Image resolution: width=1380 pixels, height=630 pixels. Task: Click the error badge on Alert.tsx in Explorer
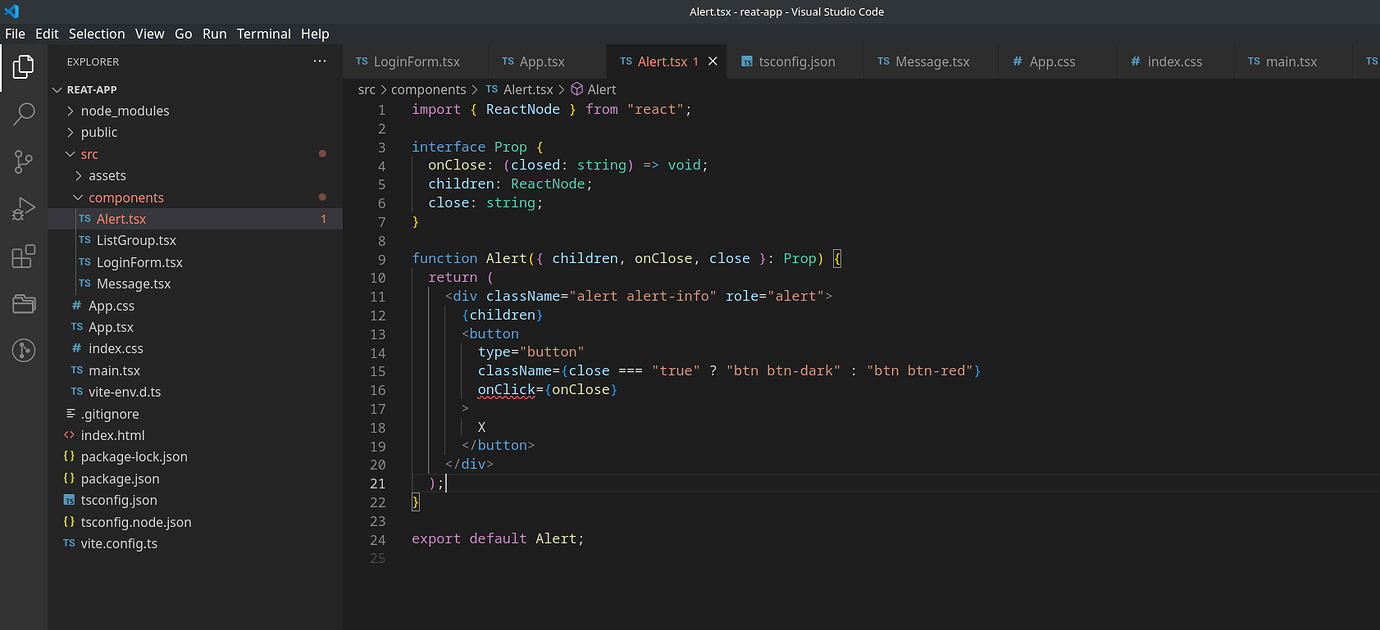click(x=322, y=218)
